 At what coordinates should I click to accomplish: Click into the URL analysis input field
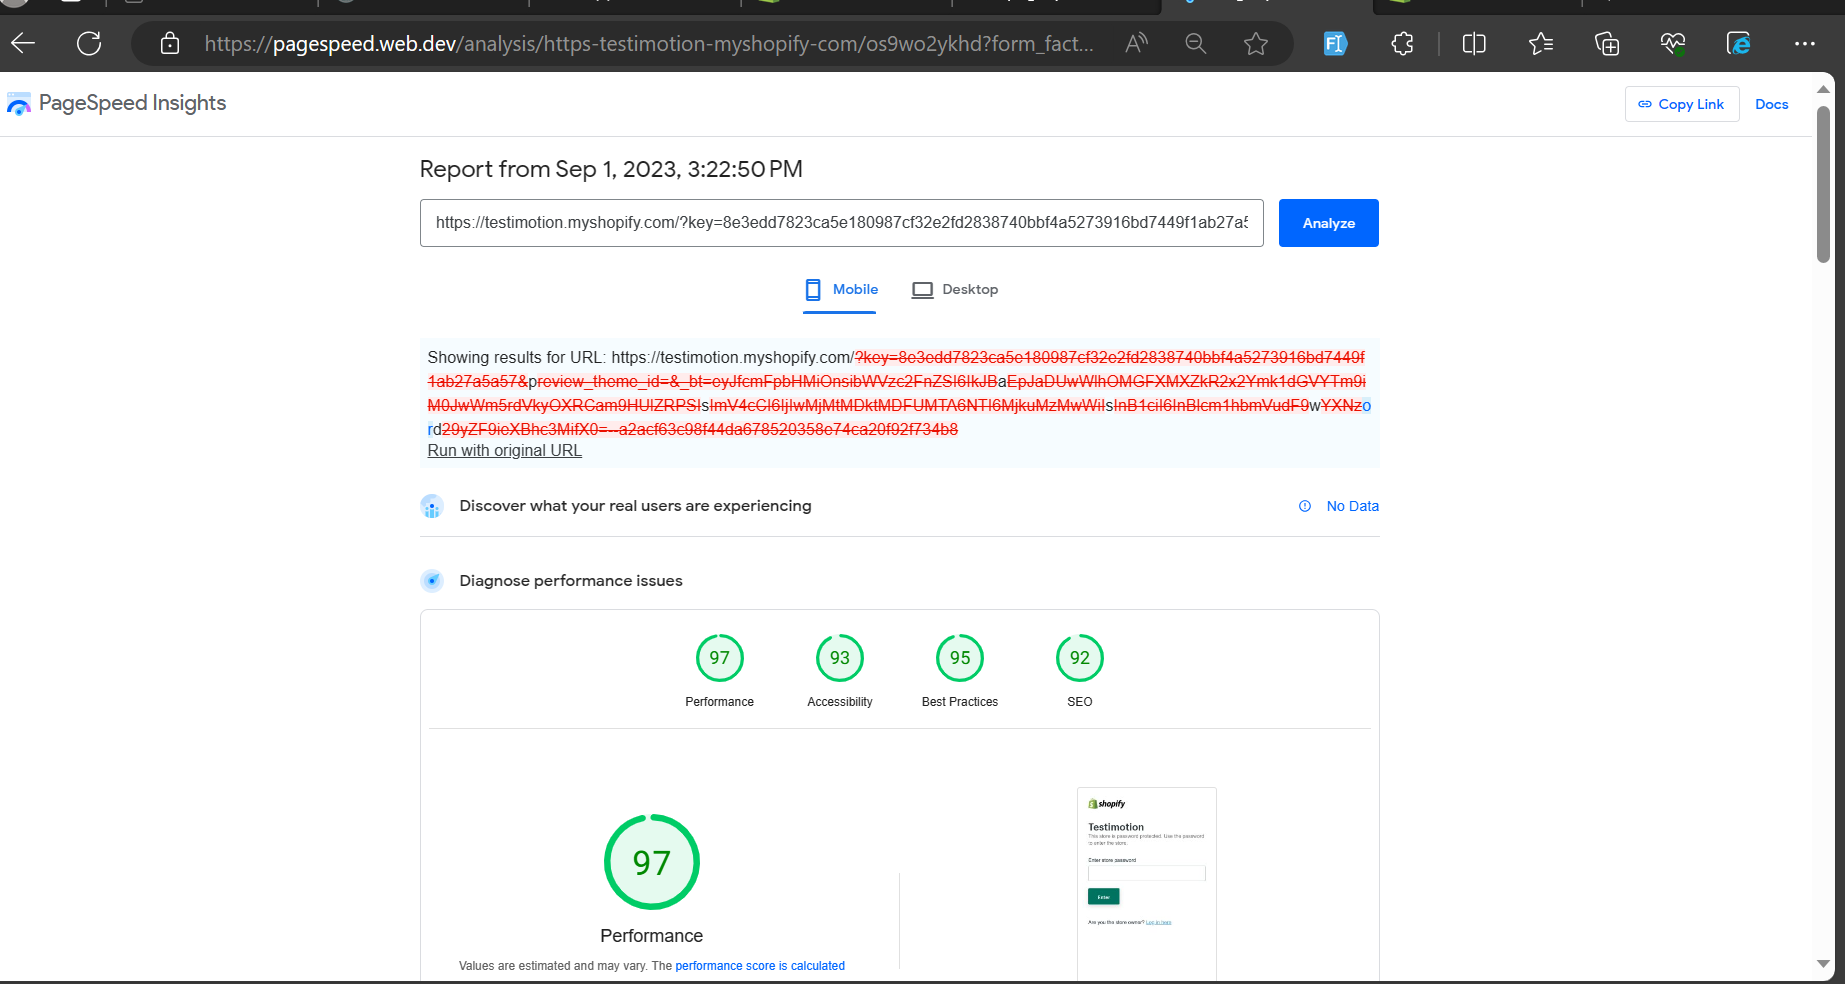(842, 223)
